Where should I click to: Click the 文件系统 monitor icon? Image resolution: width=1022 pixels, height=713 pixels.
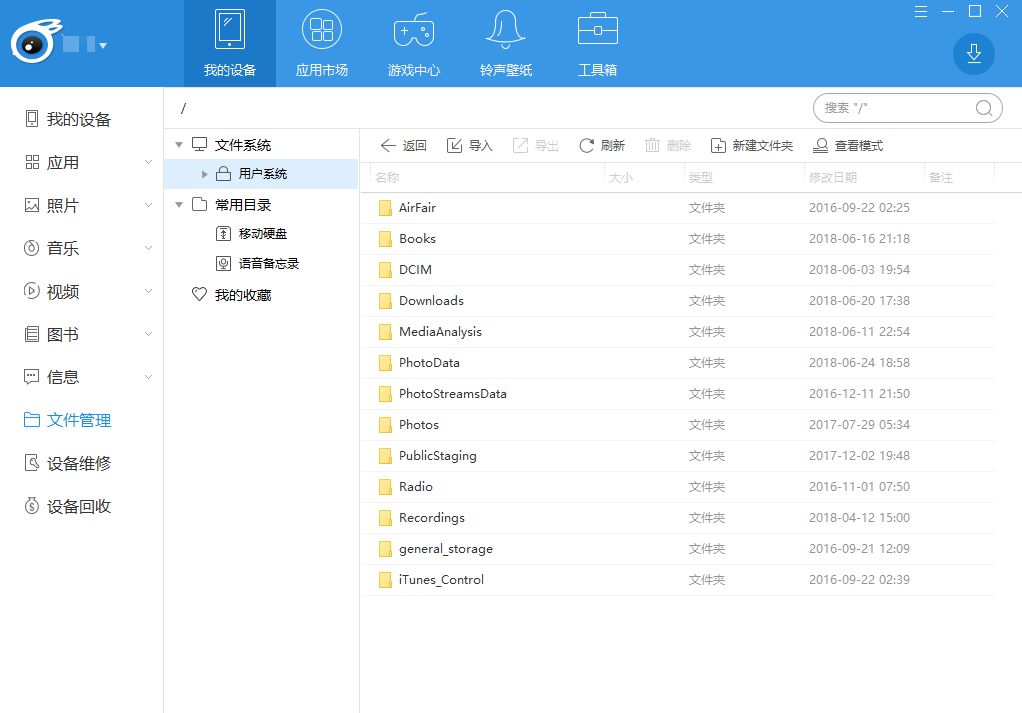(199, 144)
